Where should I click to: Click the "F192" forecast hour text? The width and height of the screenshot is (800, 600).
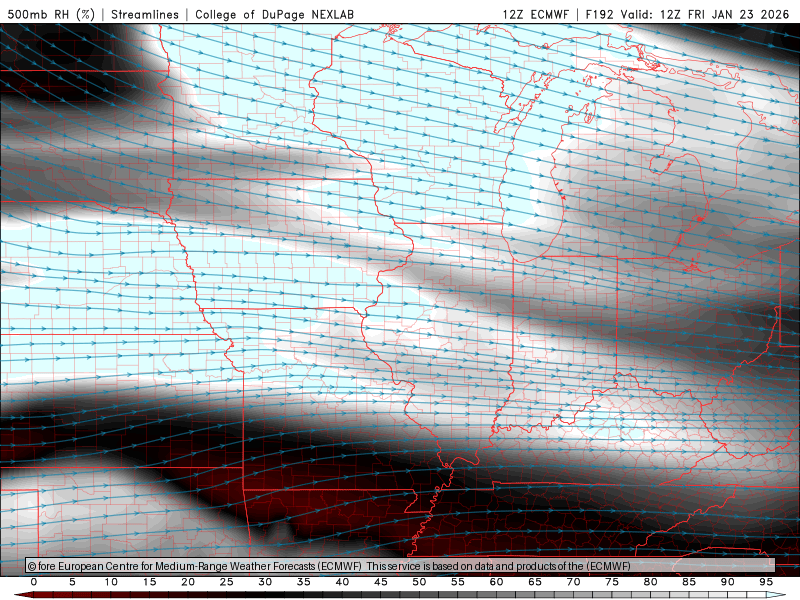coord(599,14)
